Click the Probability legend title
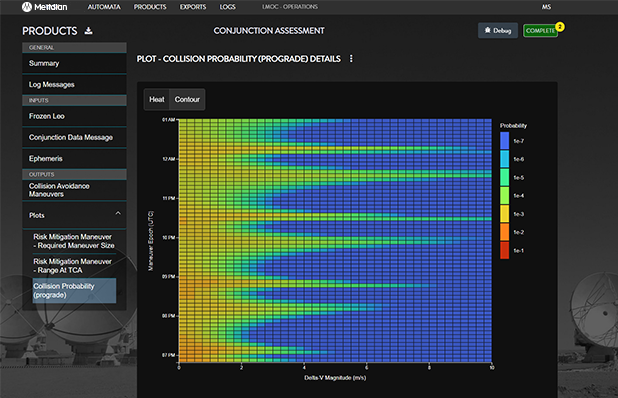 pos(513,126)
